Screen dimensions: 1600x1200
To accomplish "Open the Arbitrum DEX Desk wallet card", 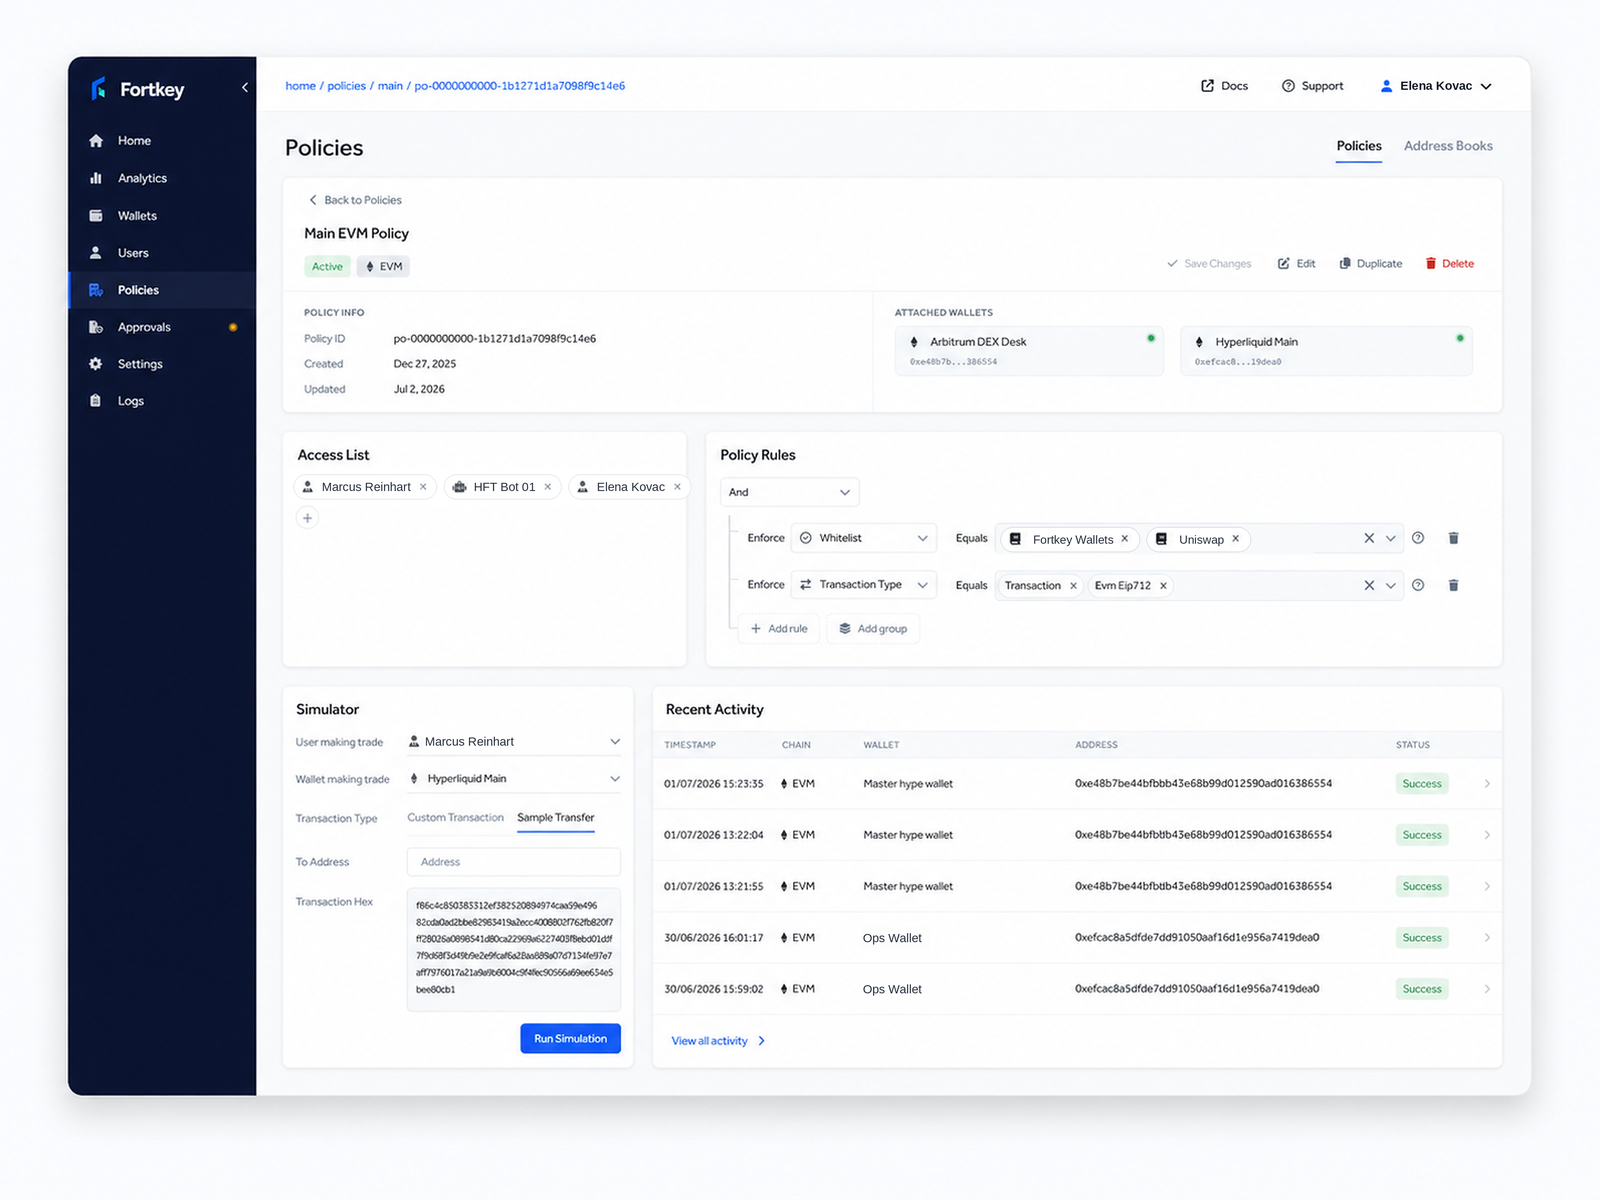I will pyautogui.click(x=1029, y=351).
